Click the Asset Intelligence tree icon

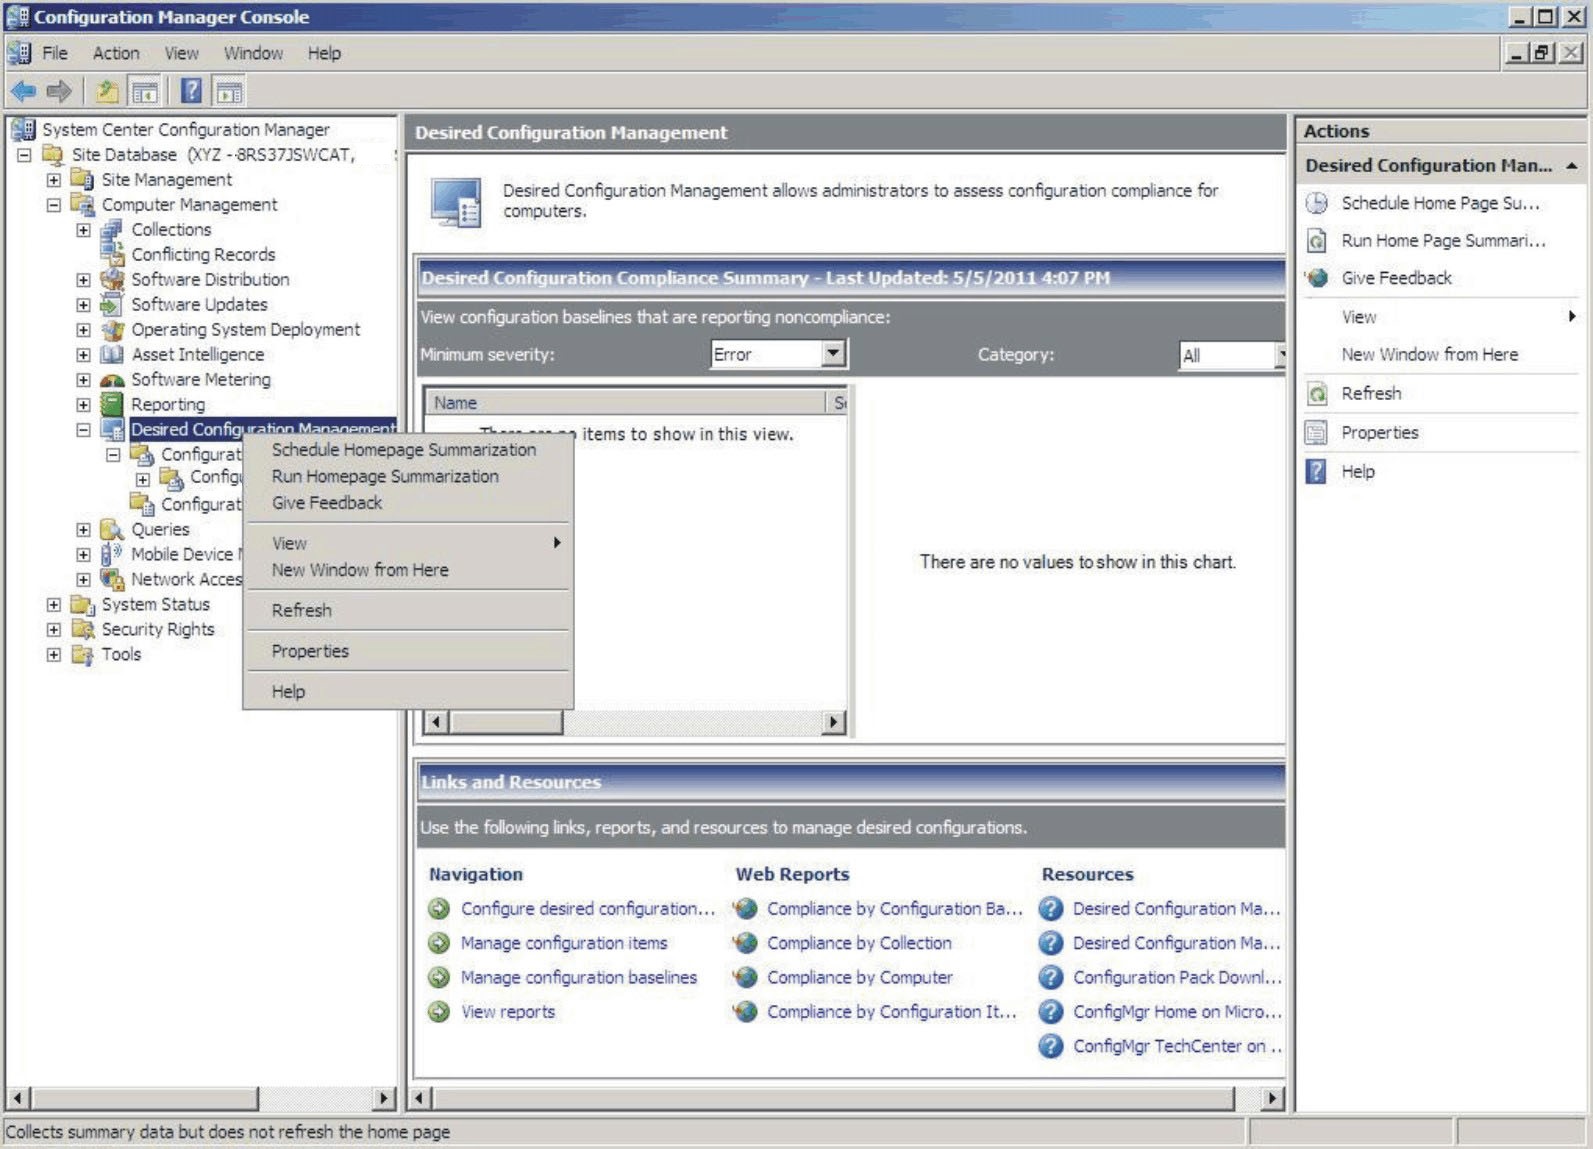tap(113, 355)
